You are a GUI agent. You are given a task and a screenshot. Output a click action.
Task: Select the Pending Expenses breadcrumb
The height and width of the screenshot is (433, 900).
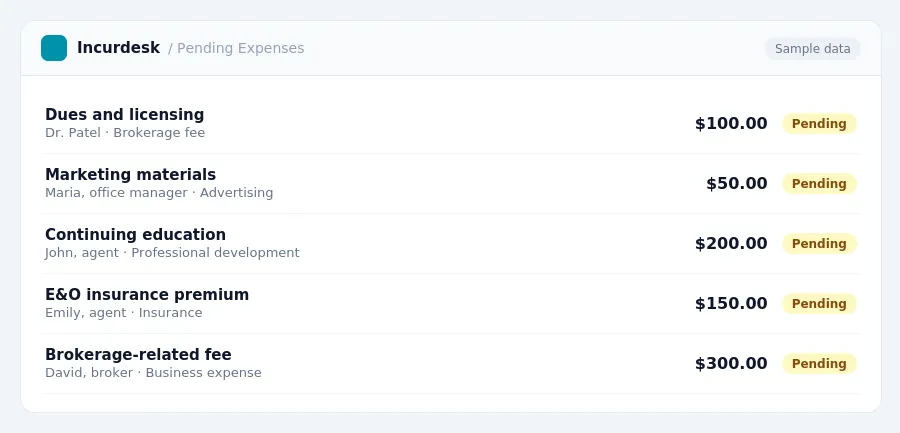236,48
